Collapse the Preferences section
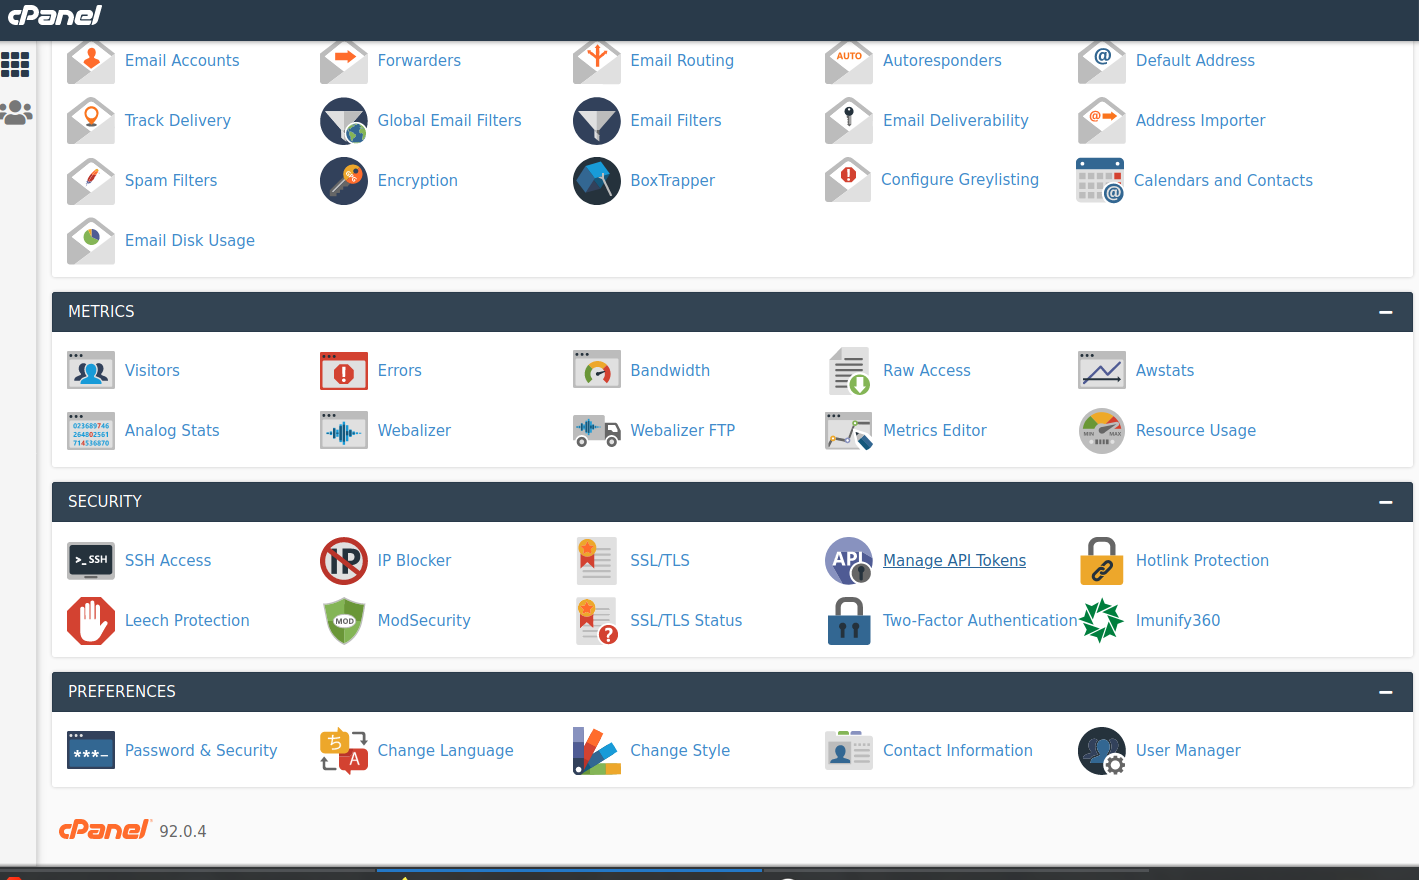1419x880 pixels. tap(1386, 692)
